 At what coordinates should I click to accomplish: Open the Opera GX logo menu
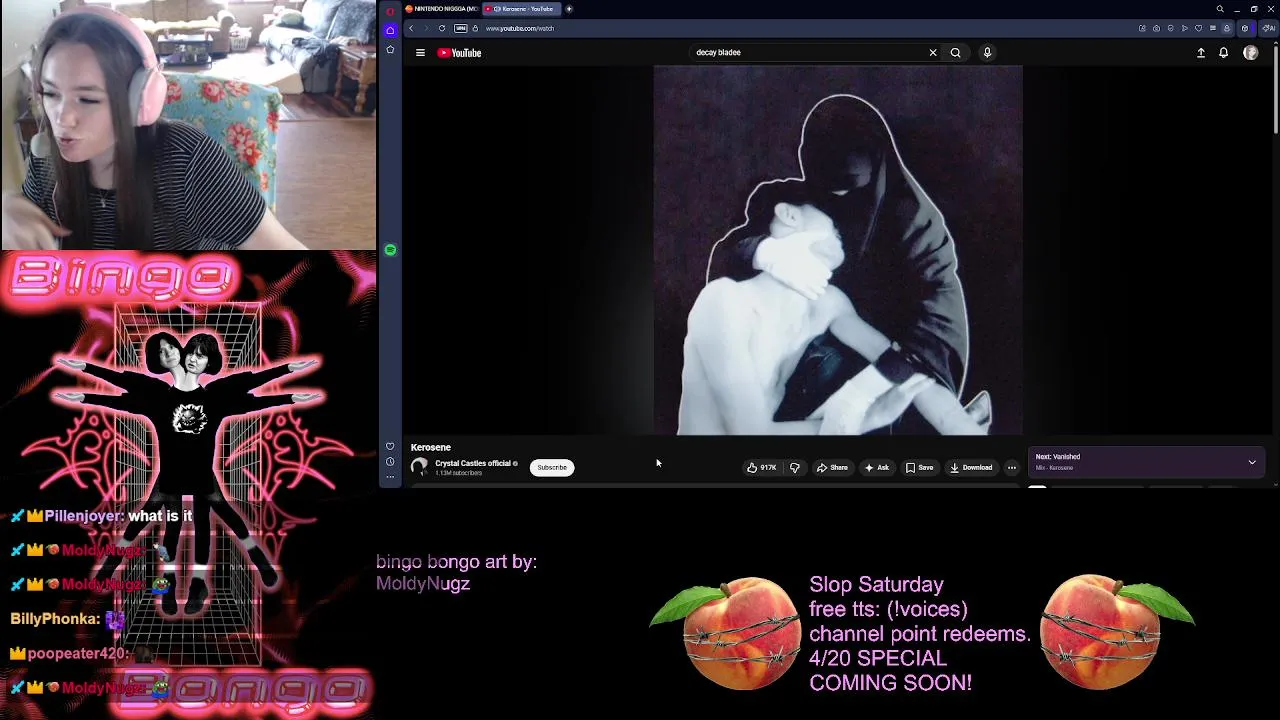[x=390, y=10]
